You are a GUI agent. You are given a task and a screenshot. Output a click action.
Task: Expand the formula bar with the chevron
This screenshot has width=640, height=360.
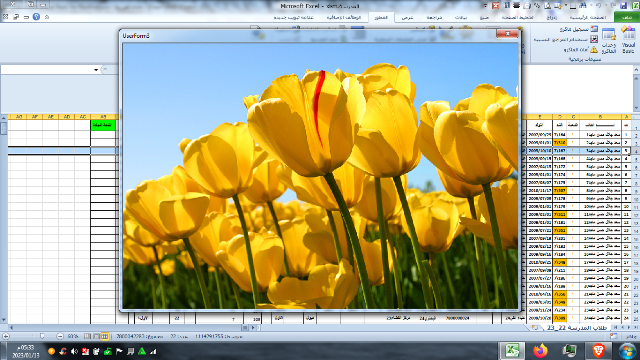click(636, 70)
